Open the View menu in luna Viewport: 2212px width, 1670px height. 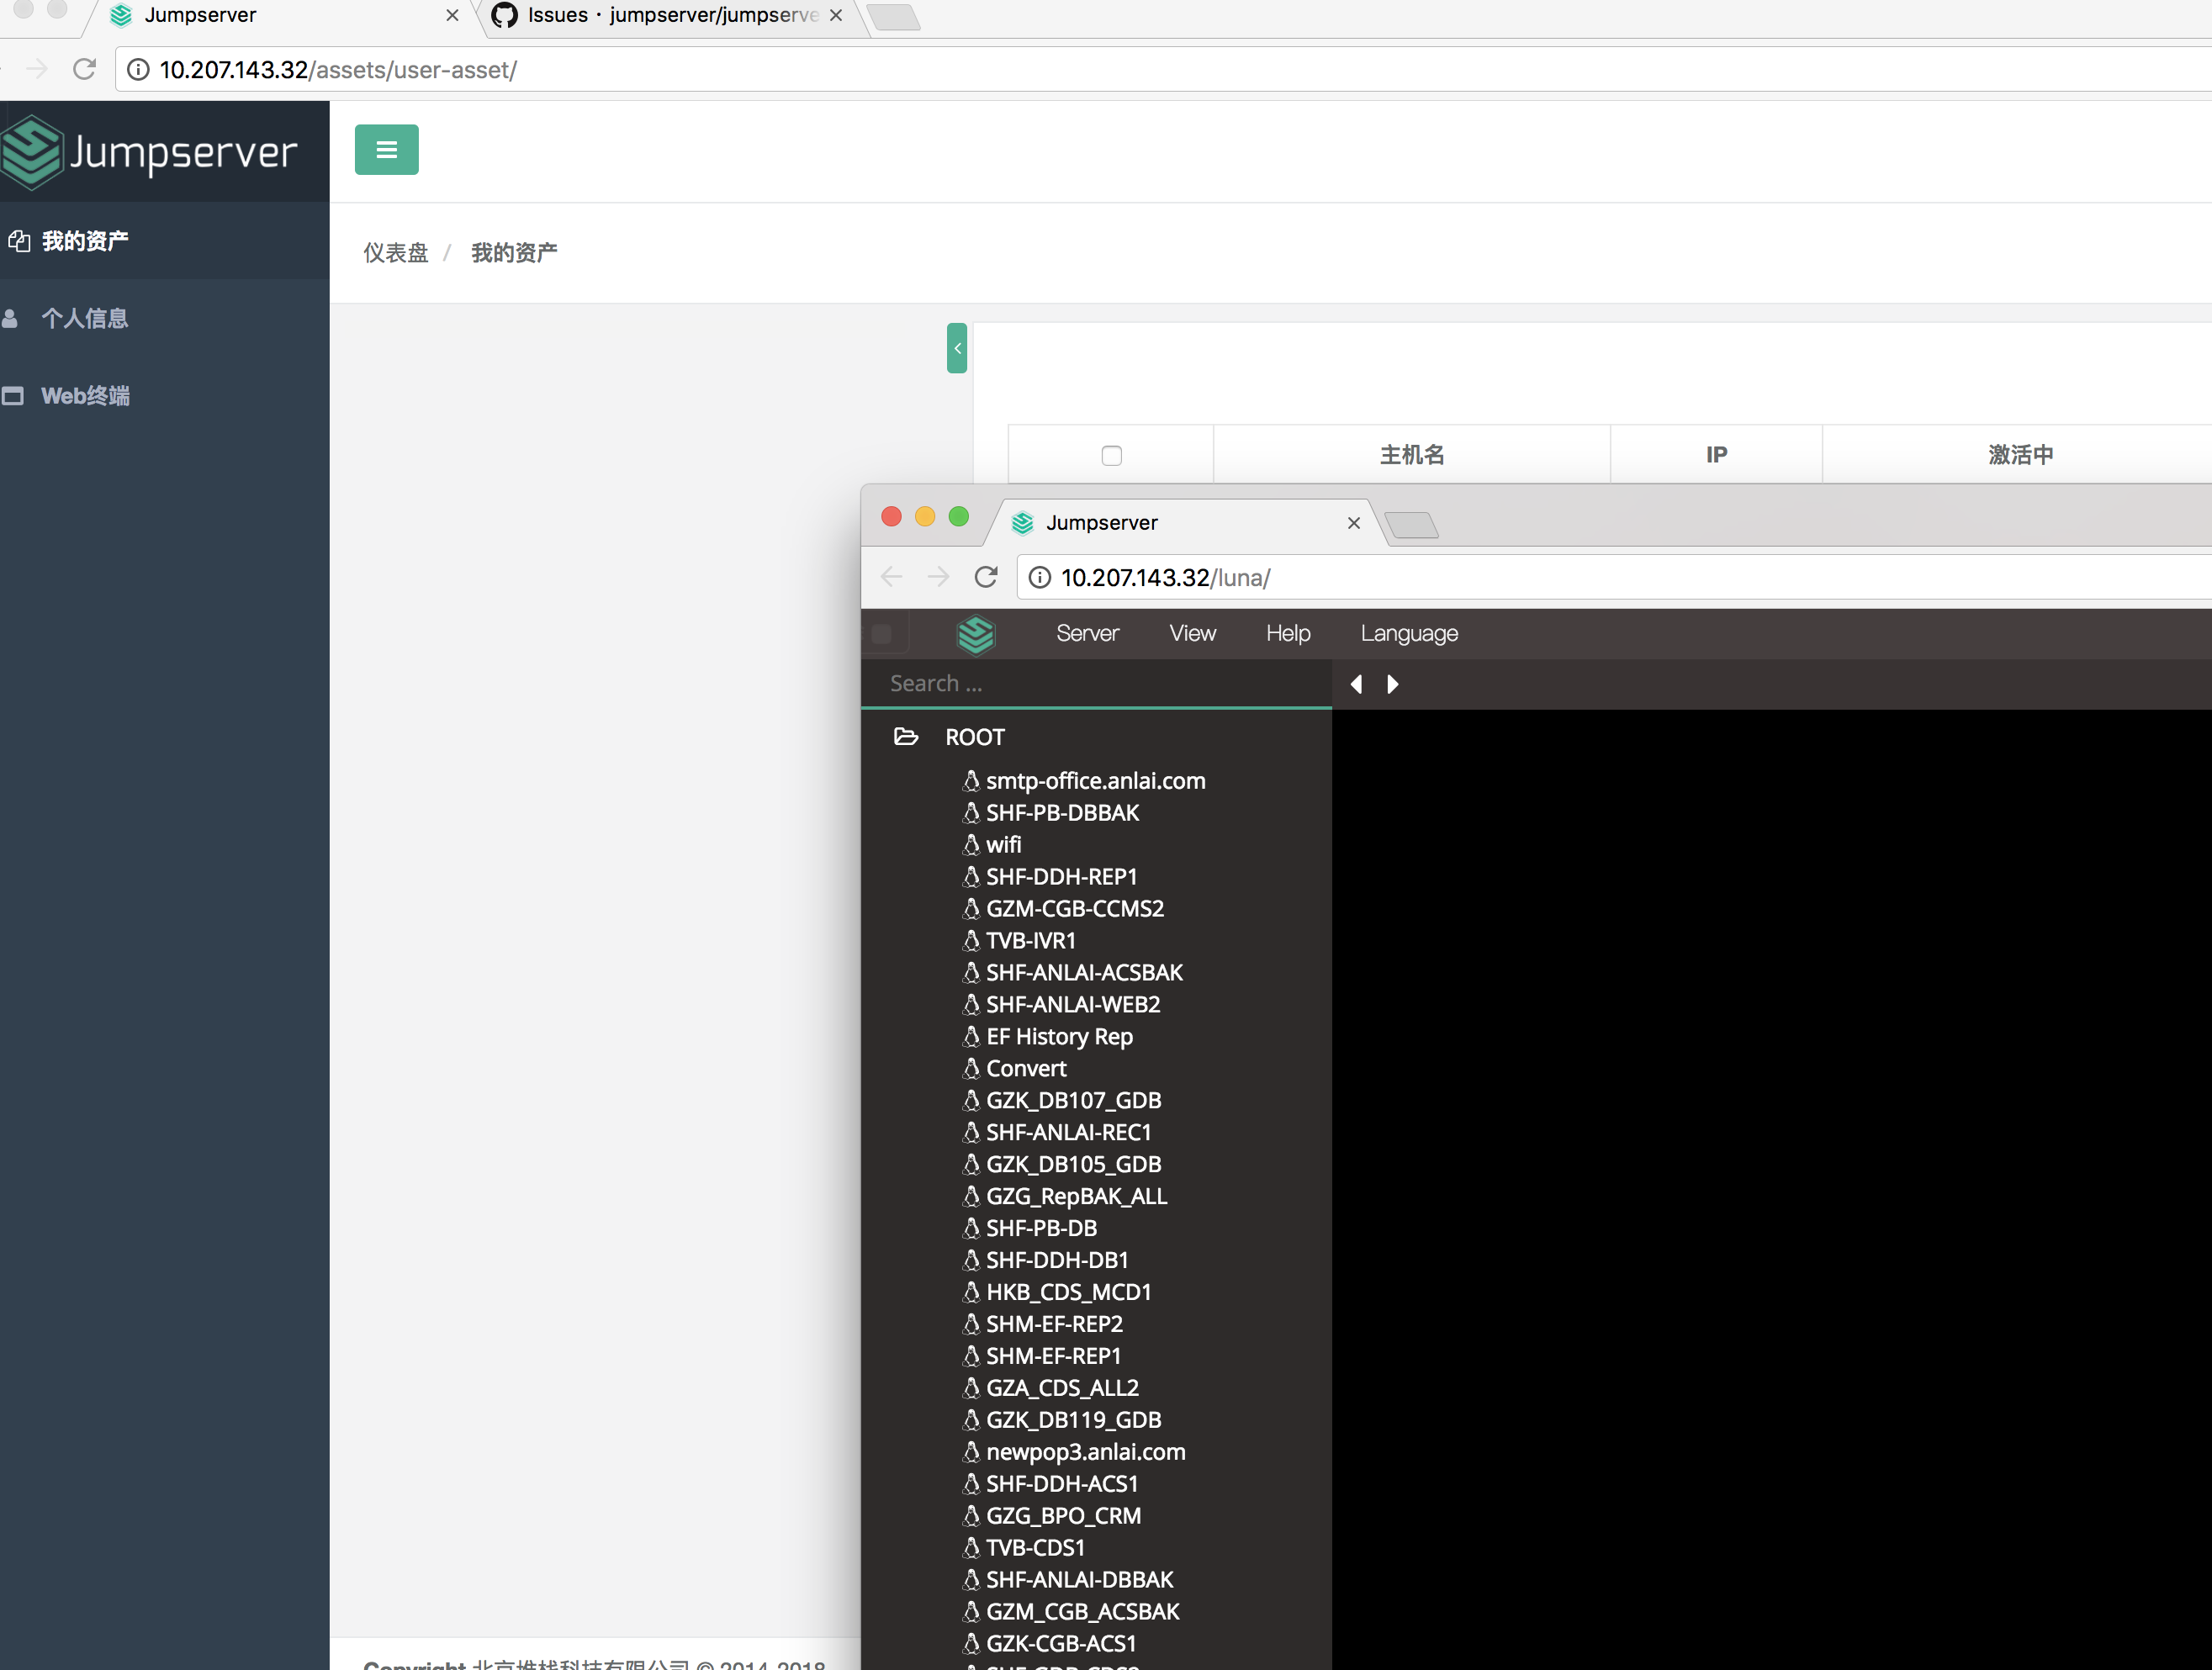coord(1192,633)
